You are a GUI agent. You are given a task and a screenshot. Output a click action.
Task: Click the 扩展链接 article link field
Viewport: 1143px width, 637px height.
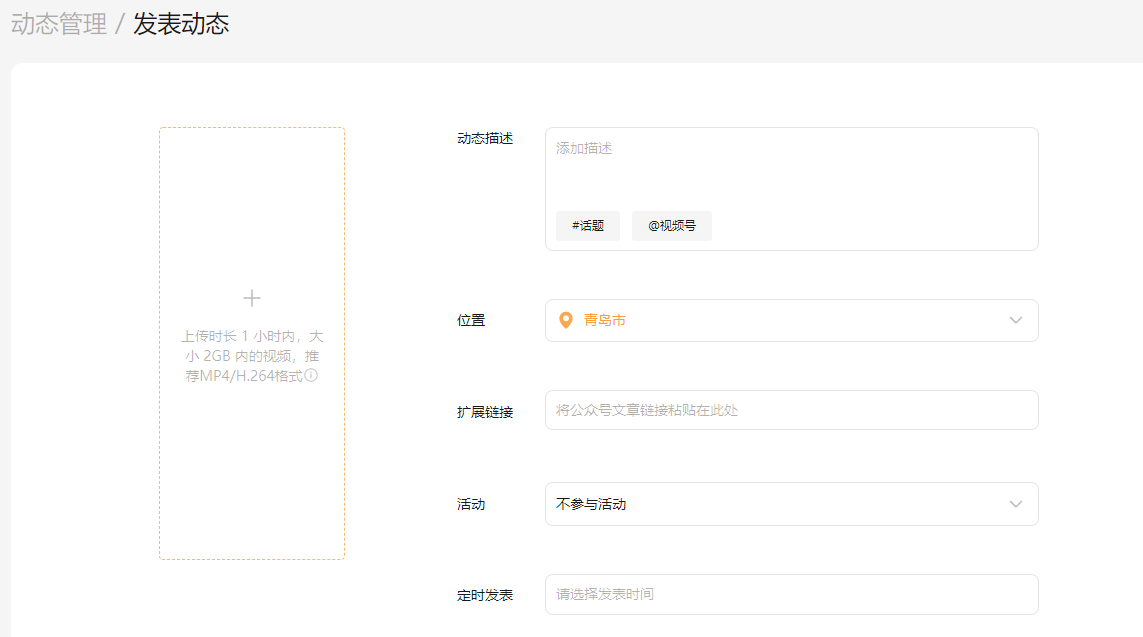pos(792,410)
